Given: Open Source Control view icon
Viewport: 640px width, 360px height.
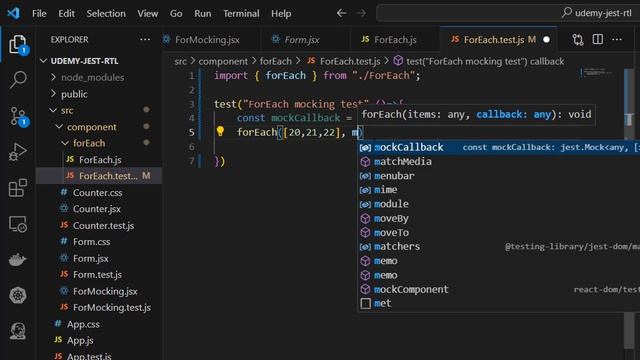Looking at the screenshot, I should click(x=18, y=116).
